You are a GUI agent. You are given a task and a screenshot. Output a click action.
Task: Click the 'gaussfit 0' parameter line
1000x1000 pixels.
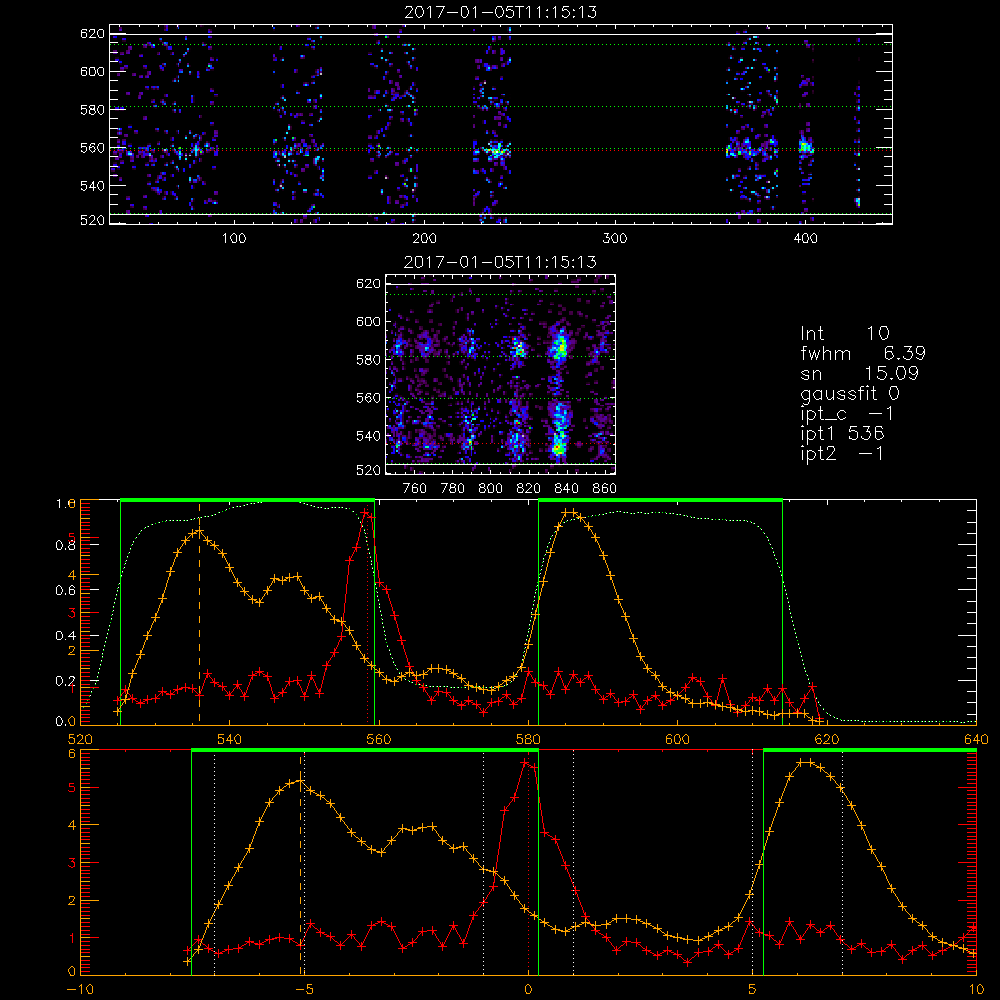click(x=849, y=393)
